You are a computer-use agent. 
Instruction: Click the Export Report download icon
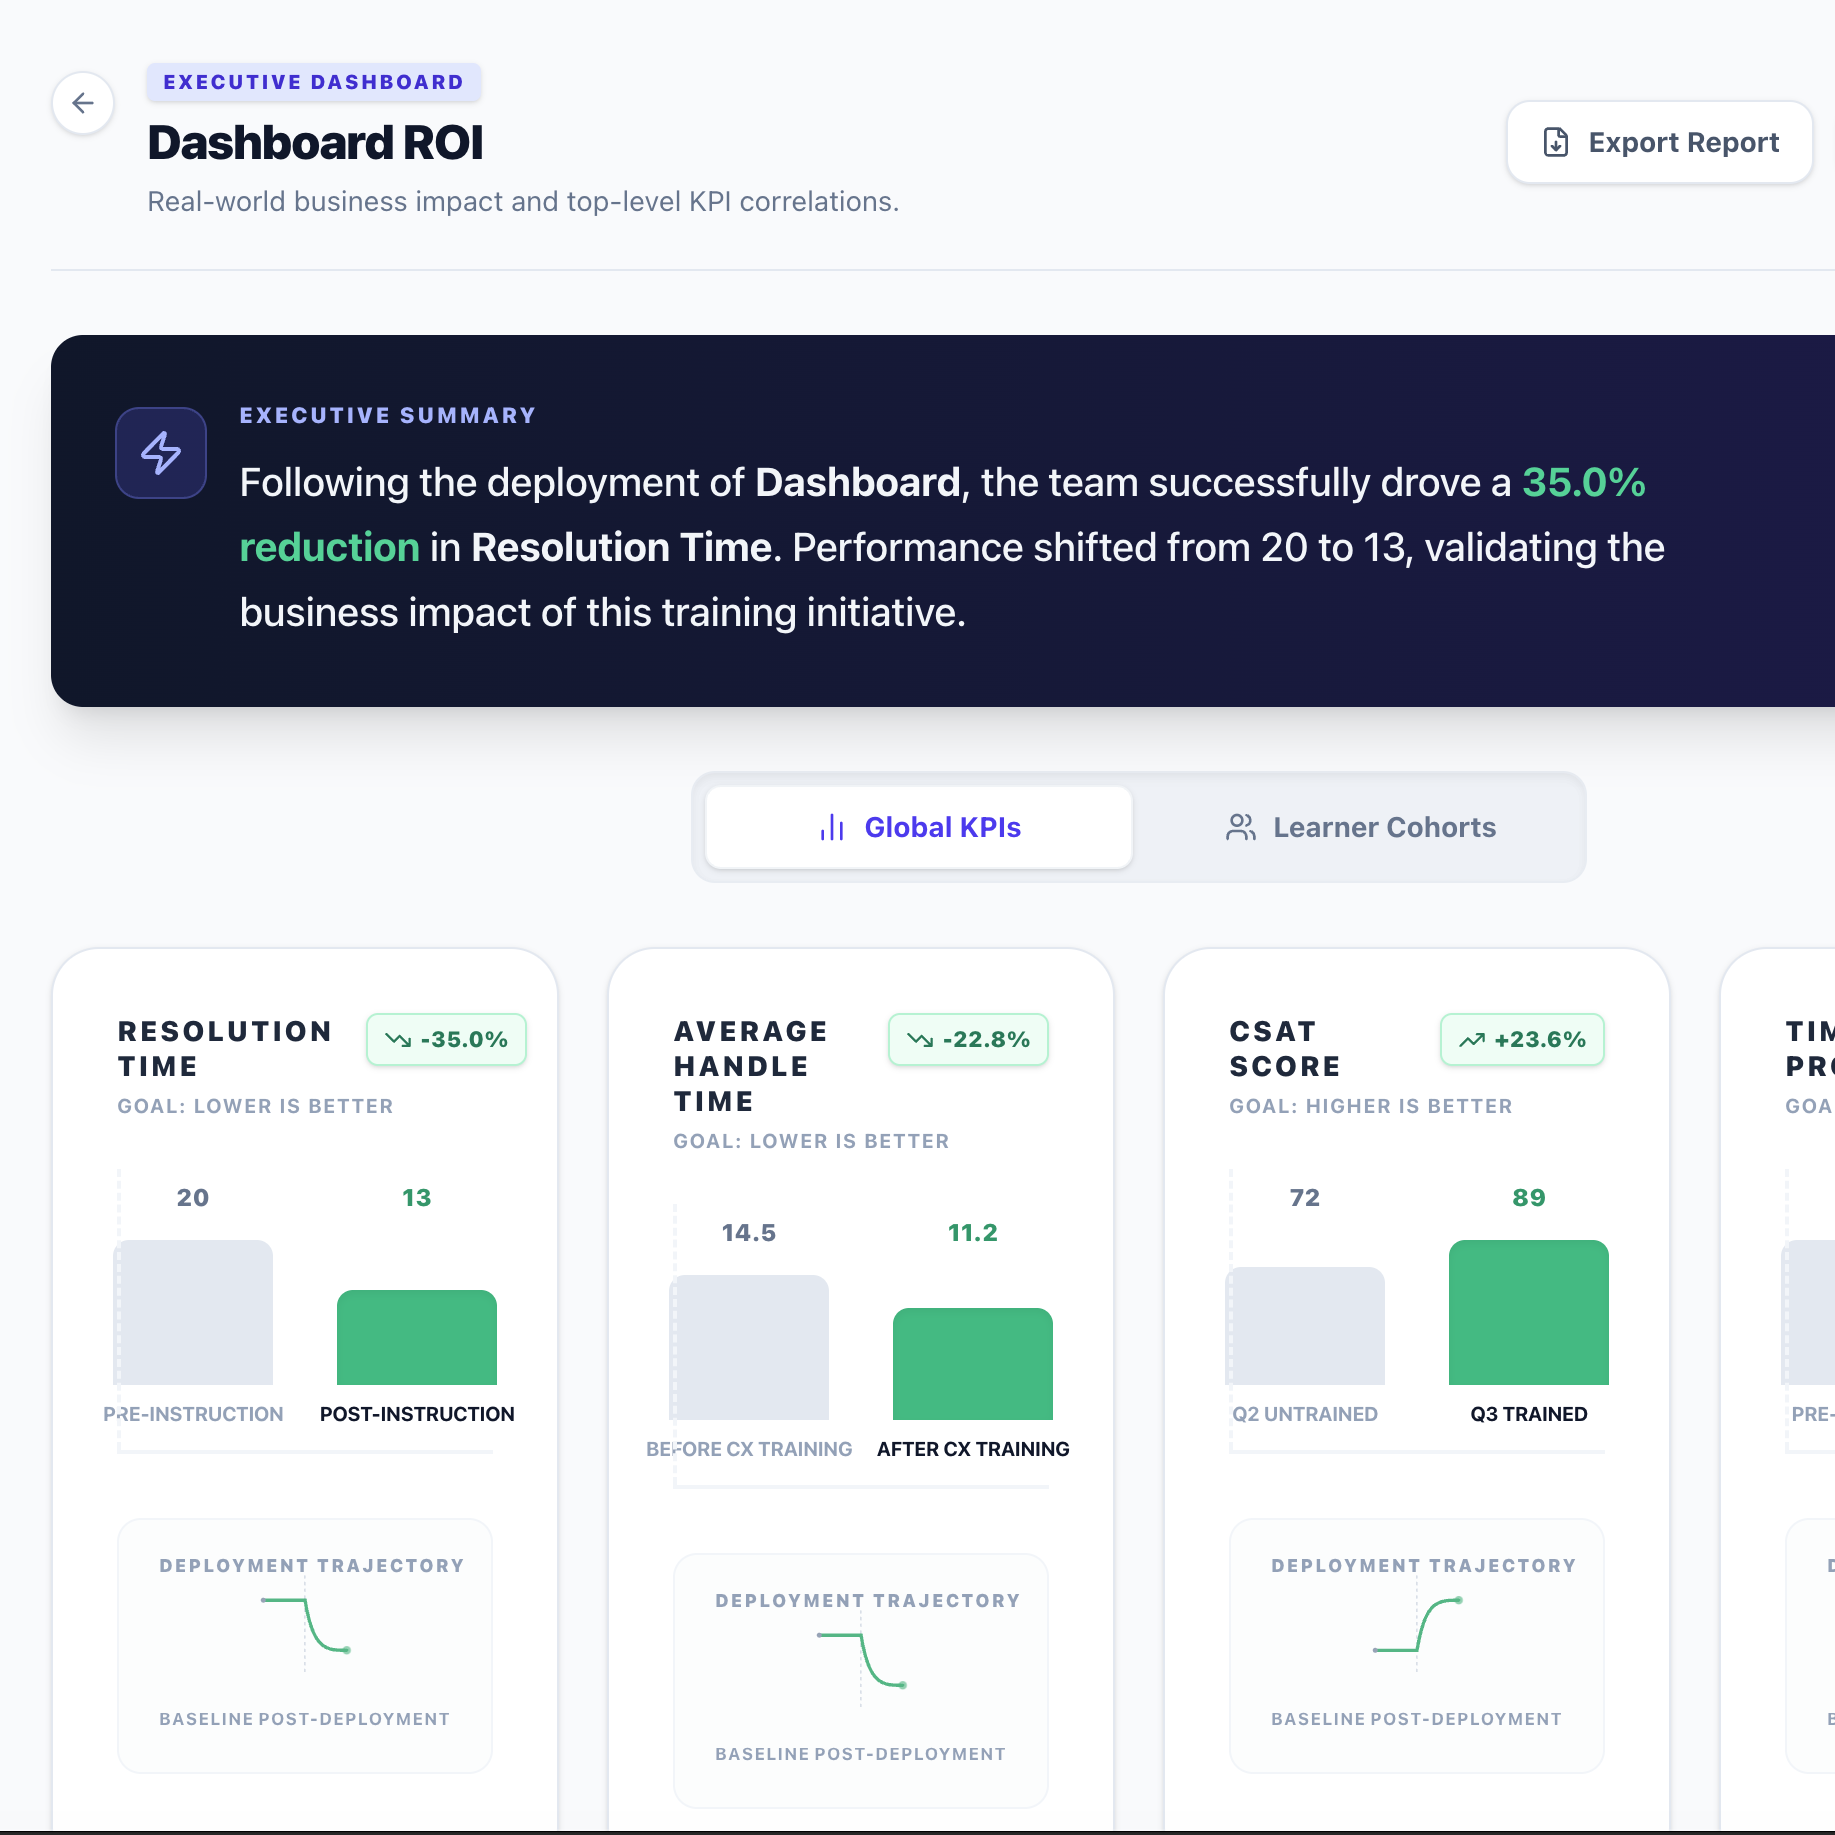(1556, 142)
